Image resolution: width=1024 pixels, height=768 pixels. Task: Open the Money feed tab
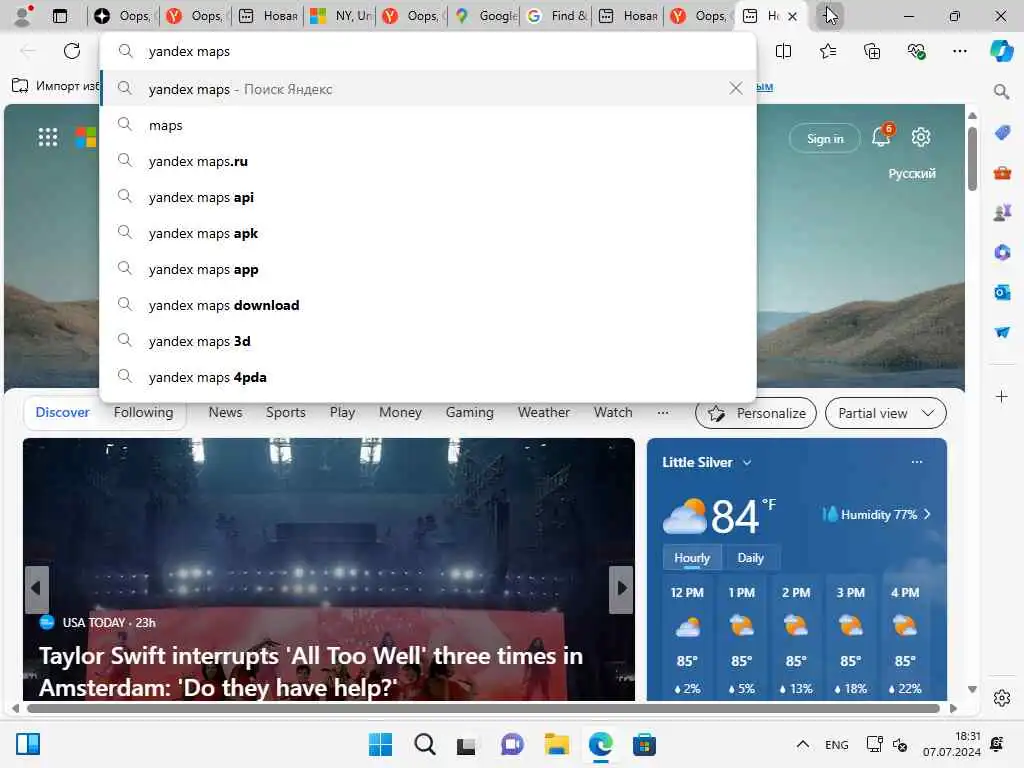pyautogui.click(x=400, y=412)
